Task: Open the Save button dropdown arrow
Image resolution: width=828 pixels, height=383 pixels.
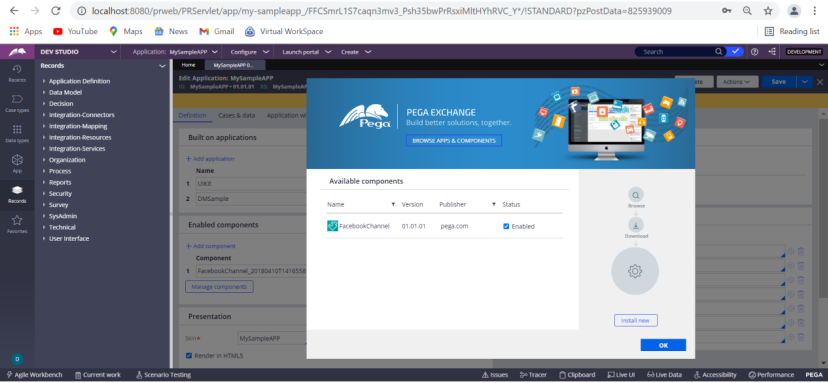Action: pos(804,82)
